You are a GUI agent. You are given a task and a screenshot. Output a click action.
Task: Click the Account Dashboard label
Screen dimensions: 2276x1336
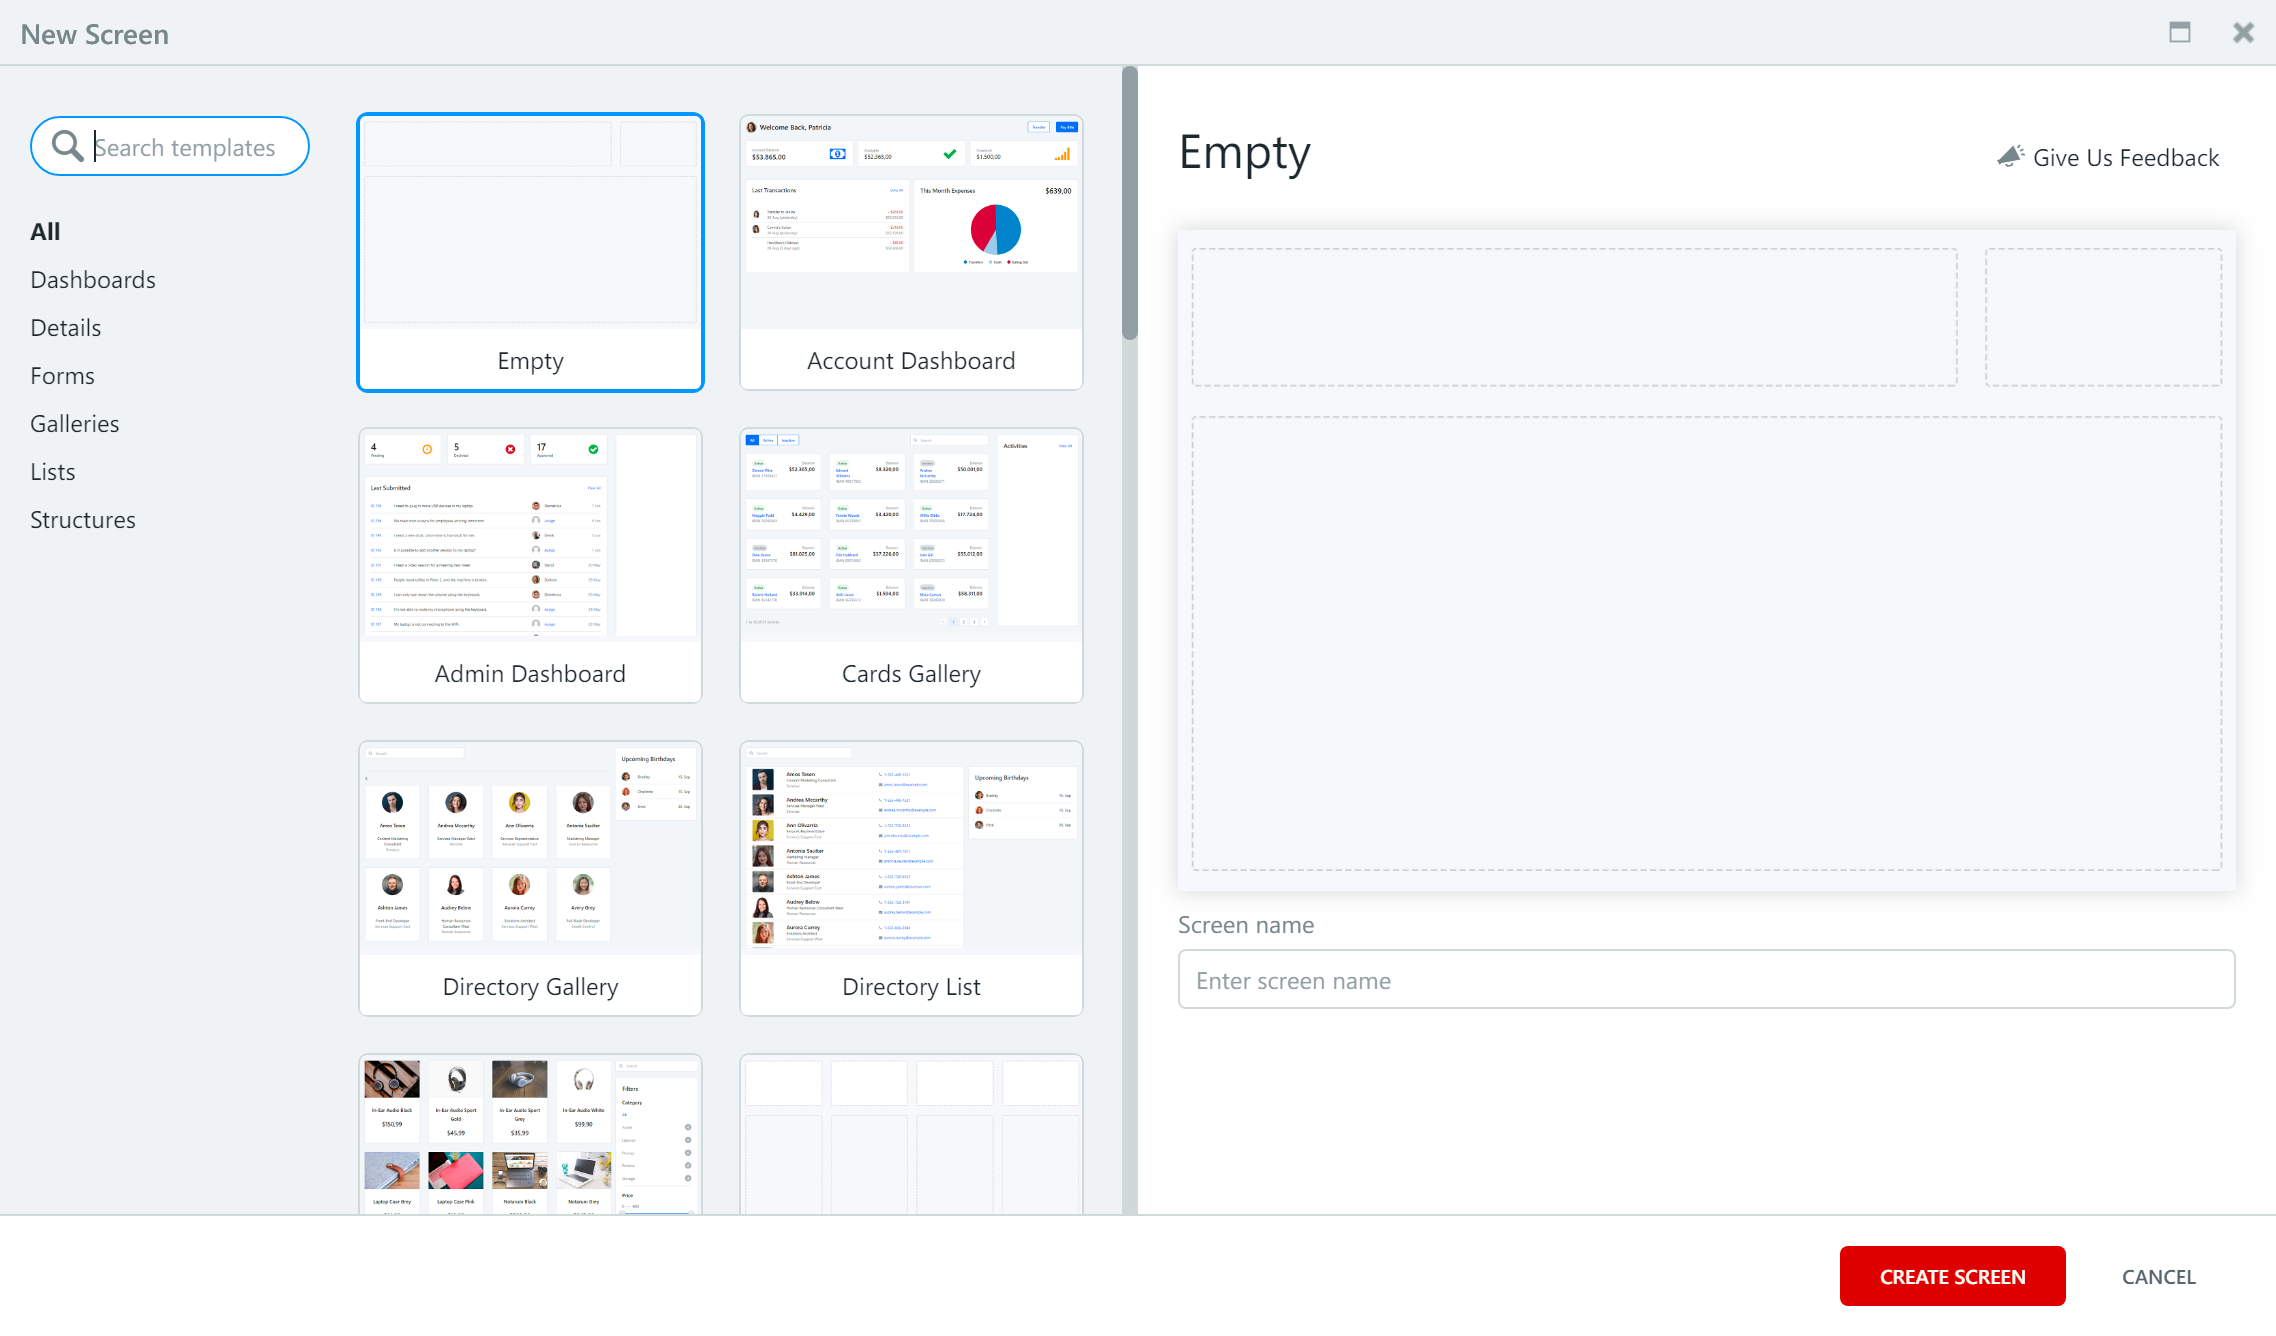coord(911,360)
